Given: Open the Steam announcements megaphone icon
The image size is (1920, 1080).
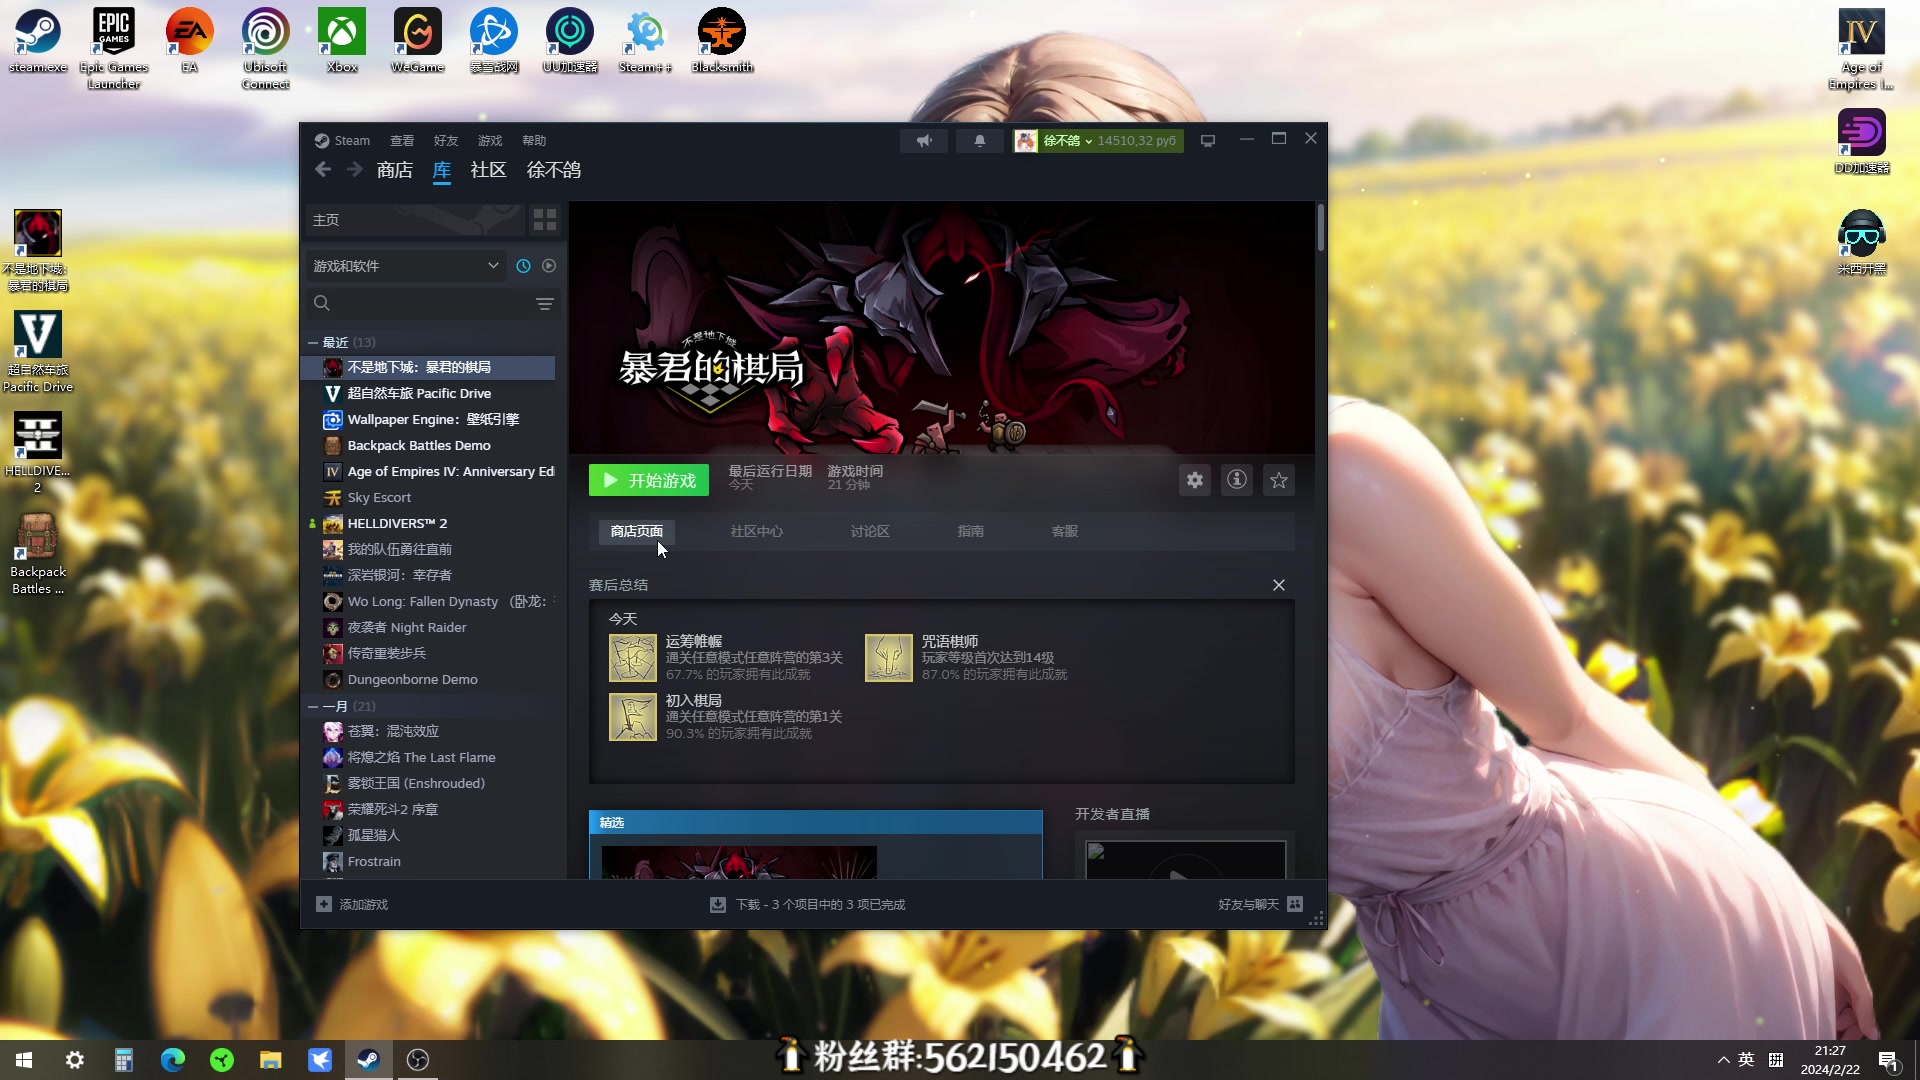Looking at the screenshot, I should pyautogui.click(x=924, y=141).
